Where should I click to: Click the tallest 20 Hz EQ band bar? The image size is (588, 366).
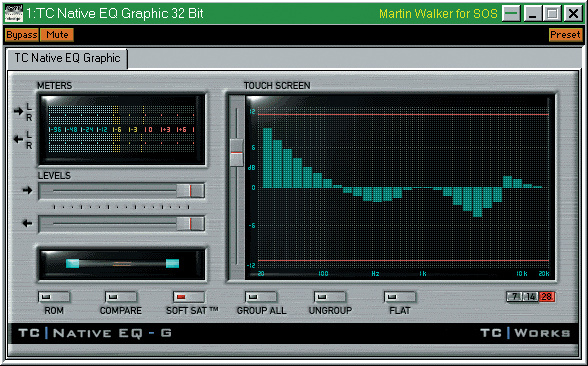[x=267, y=158]
